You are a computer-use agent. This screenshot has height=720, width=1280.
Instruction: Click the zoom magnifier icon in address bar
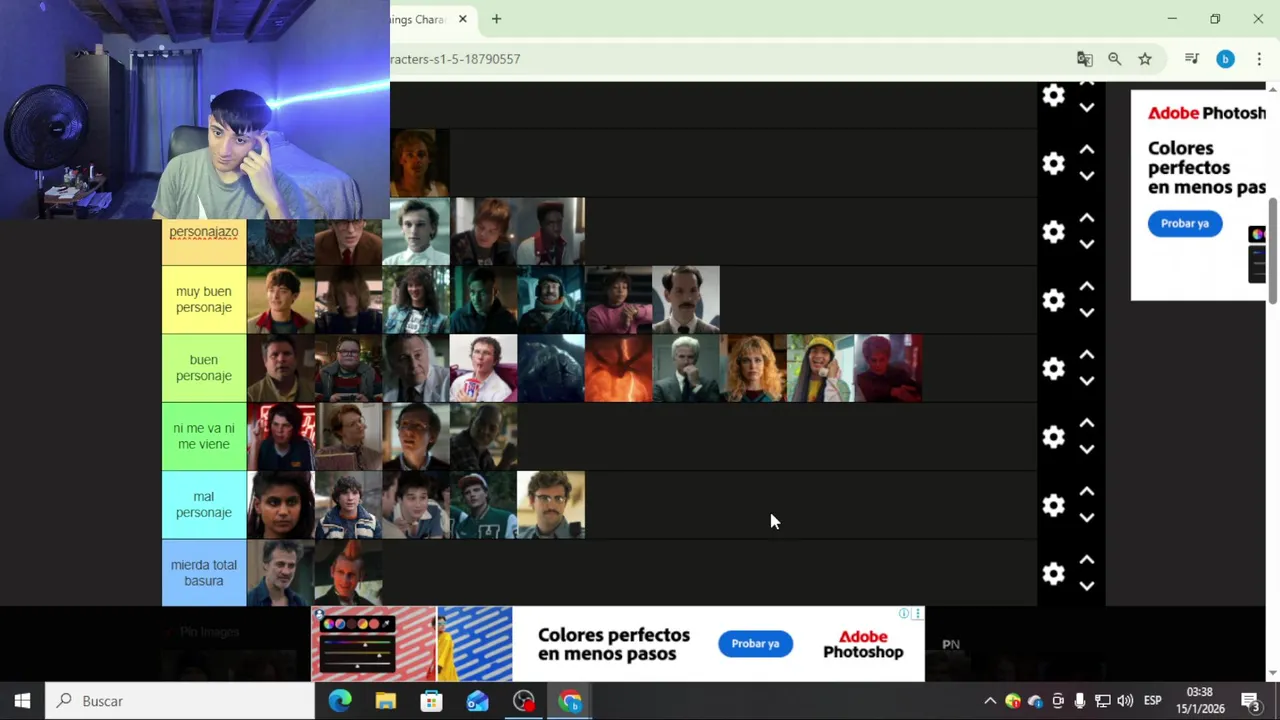[1114, 59]
